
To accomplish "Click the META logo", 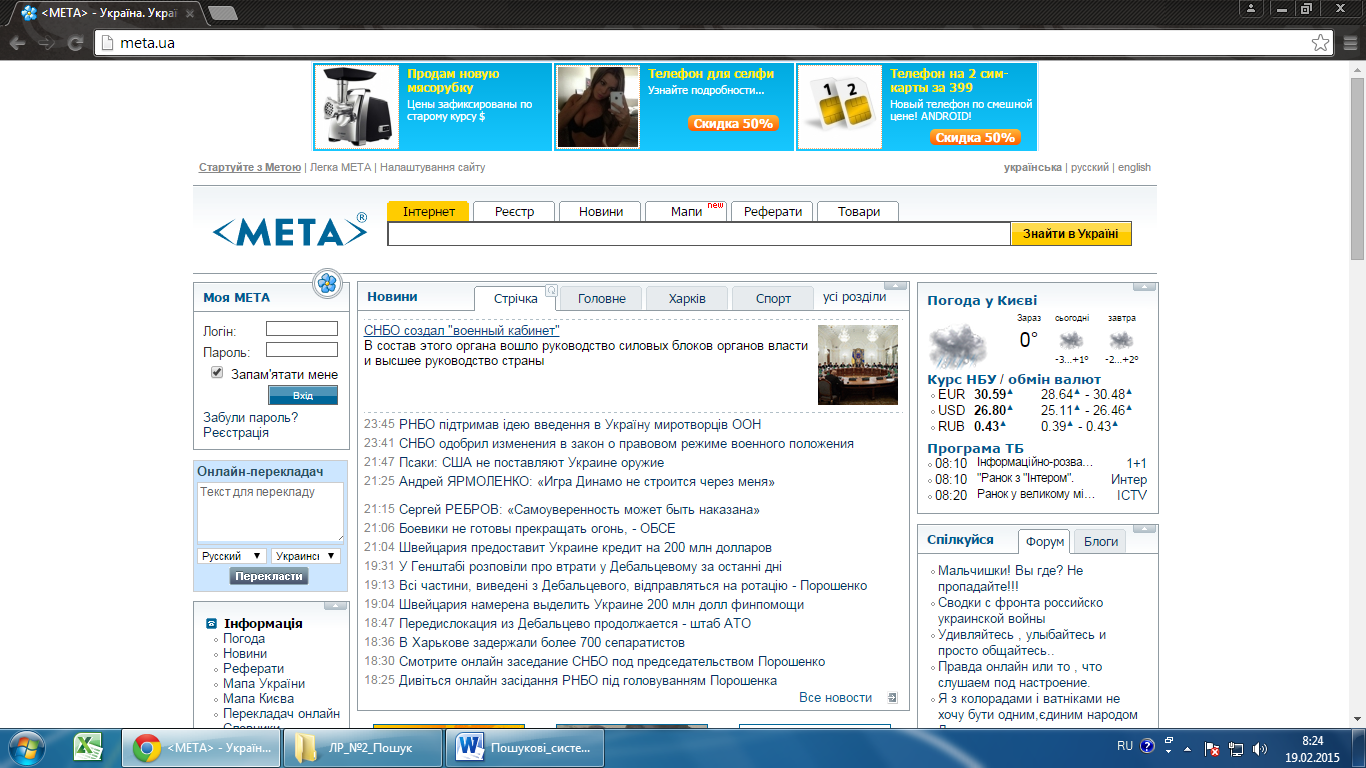I will click(290, 231).
